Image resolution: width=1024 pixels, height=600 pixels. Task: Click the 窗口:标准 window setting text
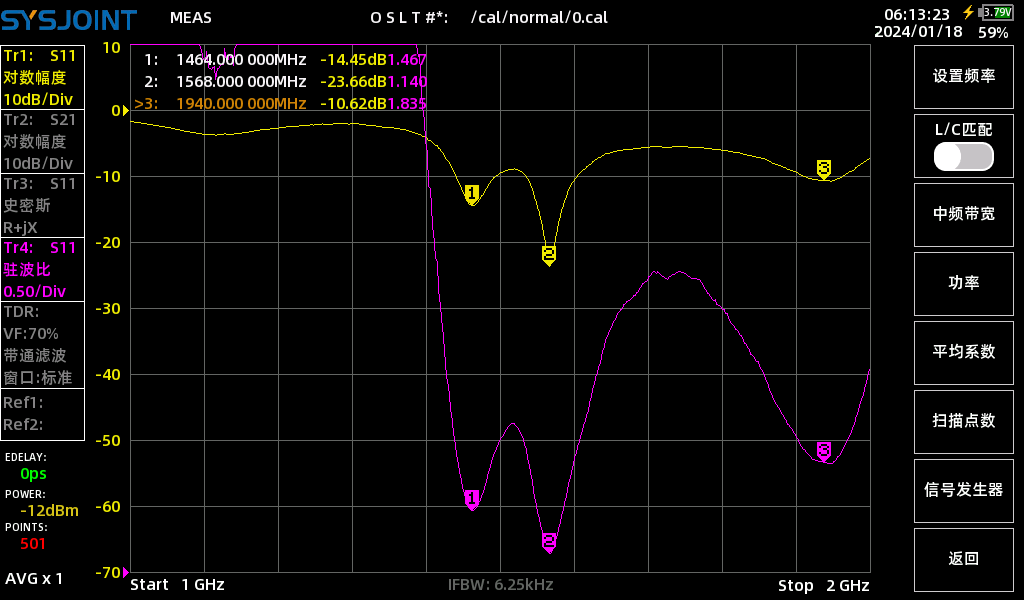click(x=37, y=378)
